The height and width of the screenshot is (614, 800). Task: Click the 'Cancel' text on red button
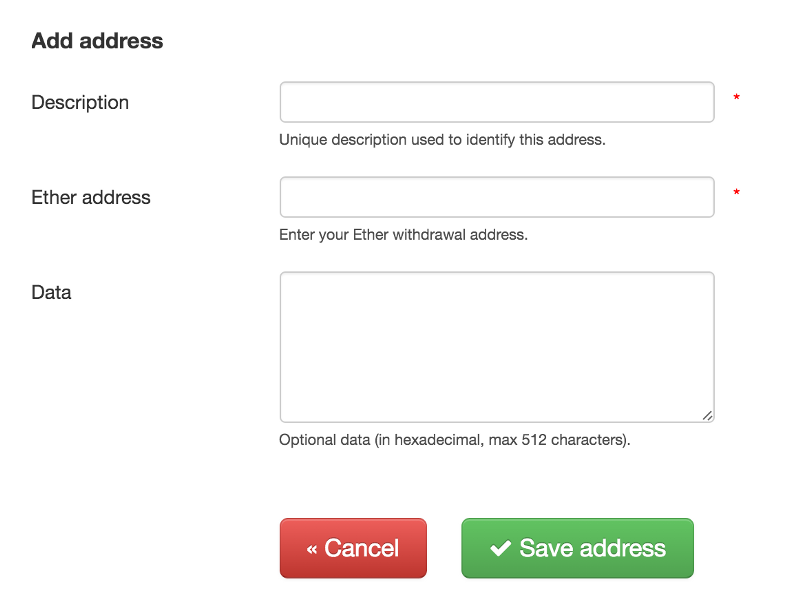(x=362, y=549)
